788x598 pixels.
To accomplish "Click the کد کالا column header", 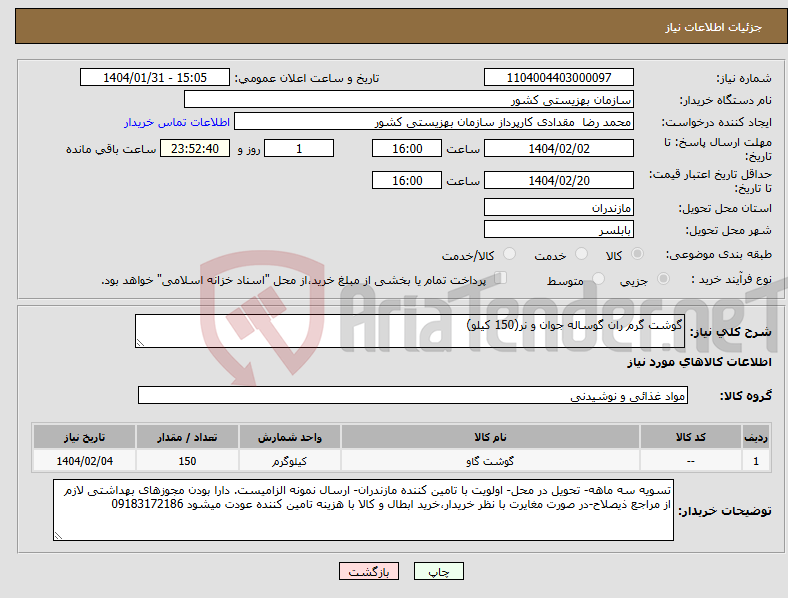I will [691, 437].
